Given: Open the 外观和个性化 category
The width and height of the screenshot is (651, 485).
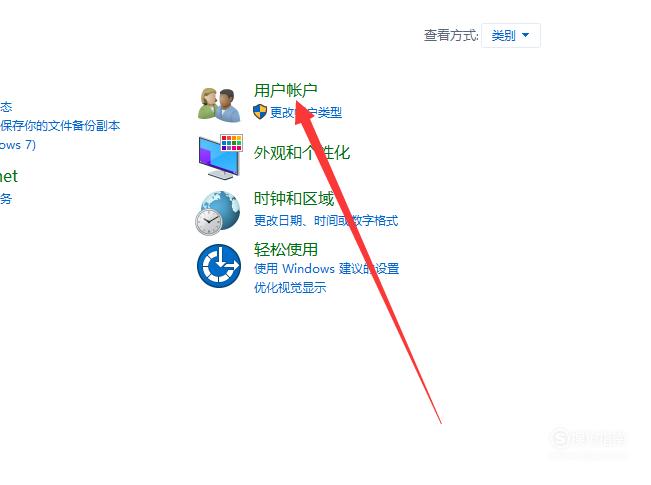Looking at the screenshot, I should click(x=302, y=152).
